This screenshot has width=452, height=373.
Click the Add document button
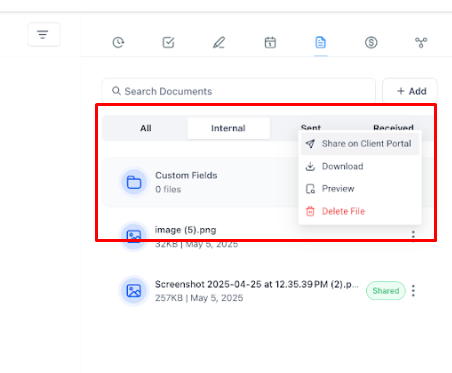pyautogui.click(x=410, y=91)
